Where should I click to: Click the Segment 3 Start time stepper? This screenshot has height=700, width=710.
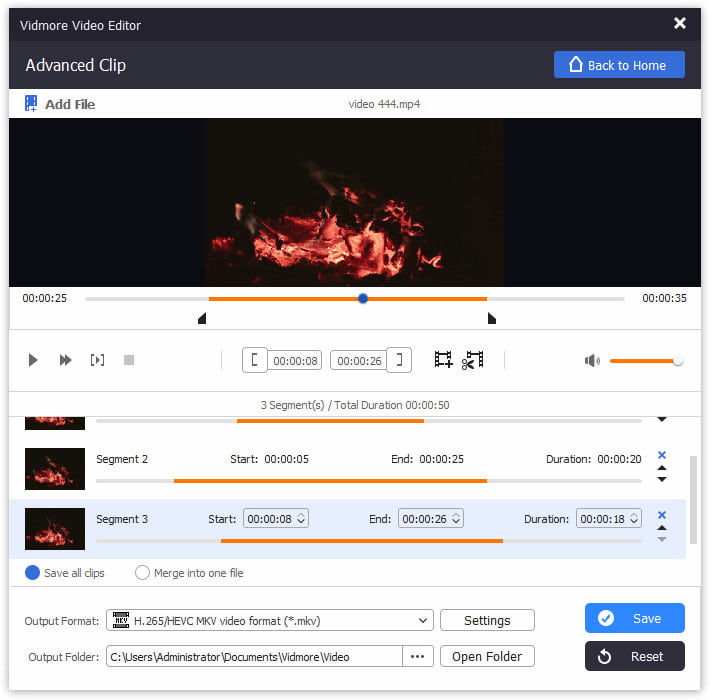pyautogui.click(x=301, y=519)
